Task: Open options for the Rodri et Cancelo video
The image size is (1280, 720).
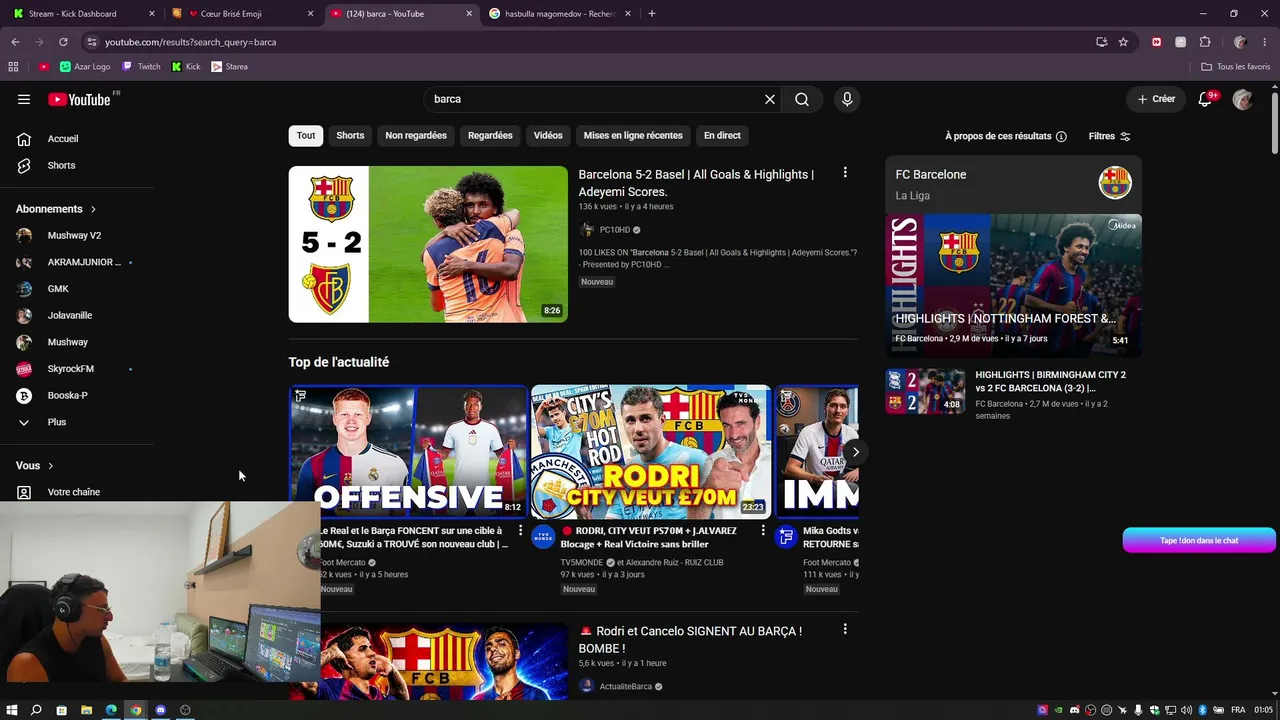Action: pos(845,629)
